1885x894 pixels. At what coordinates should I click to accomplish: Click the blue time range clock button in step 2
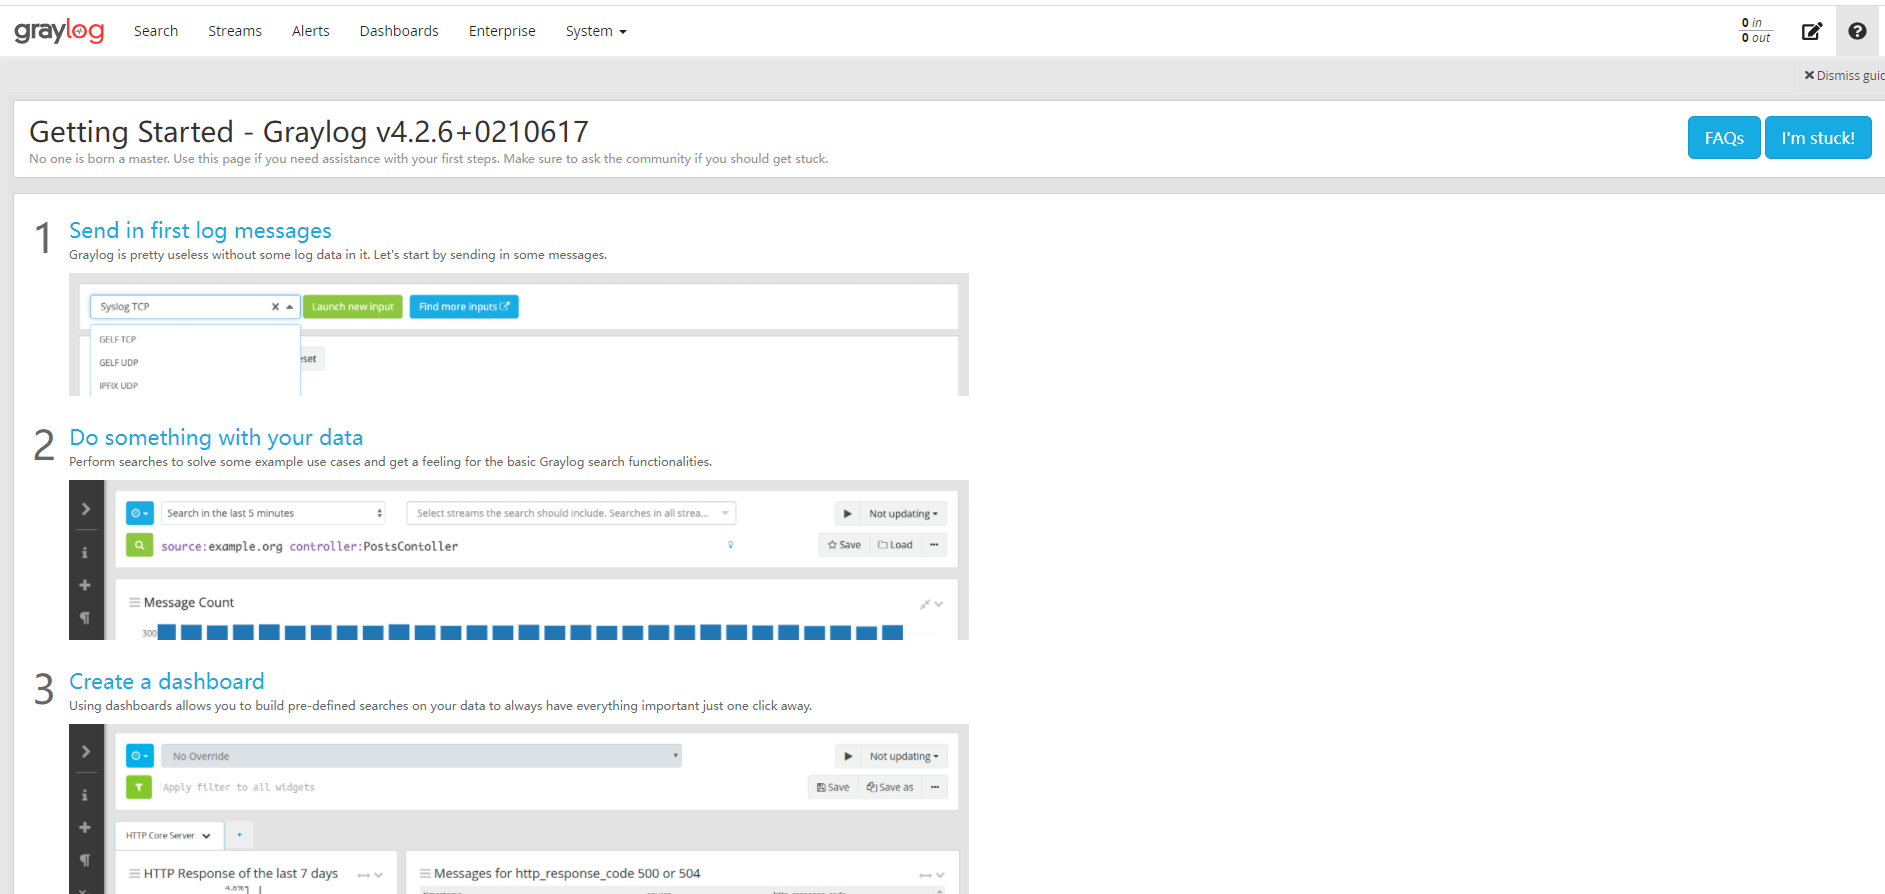[x=140, y=513]
